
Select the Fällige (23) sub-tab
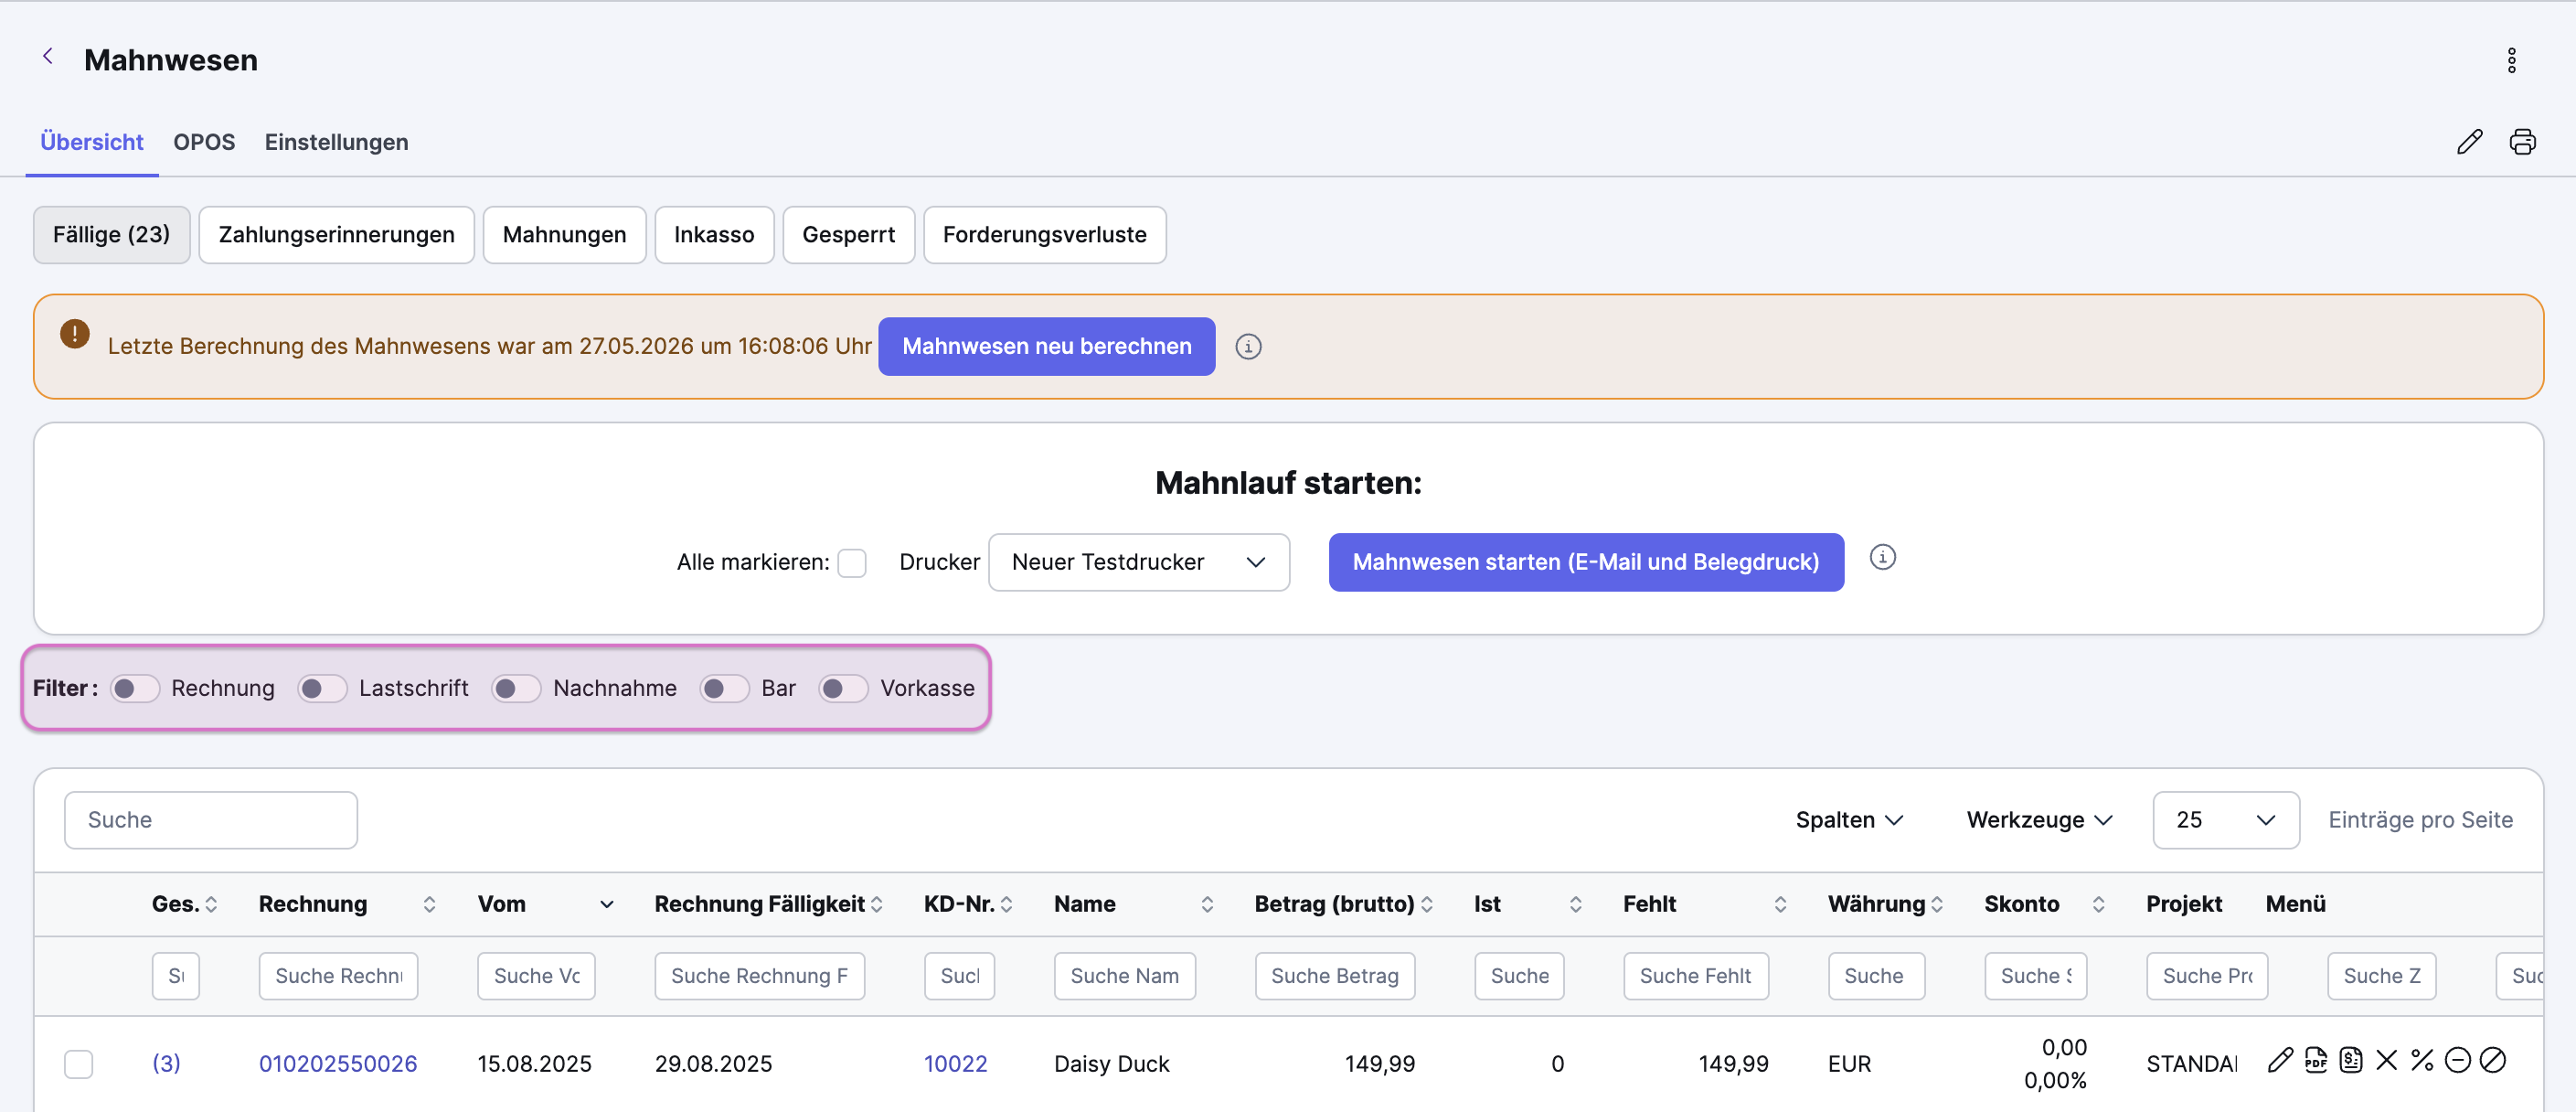coord(111,235)
